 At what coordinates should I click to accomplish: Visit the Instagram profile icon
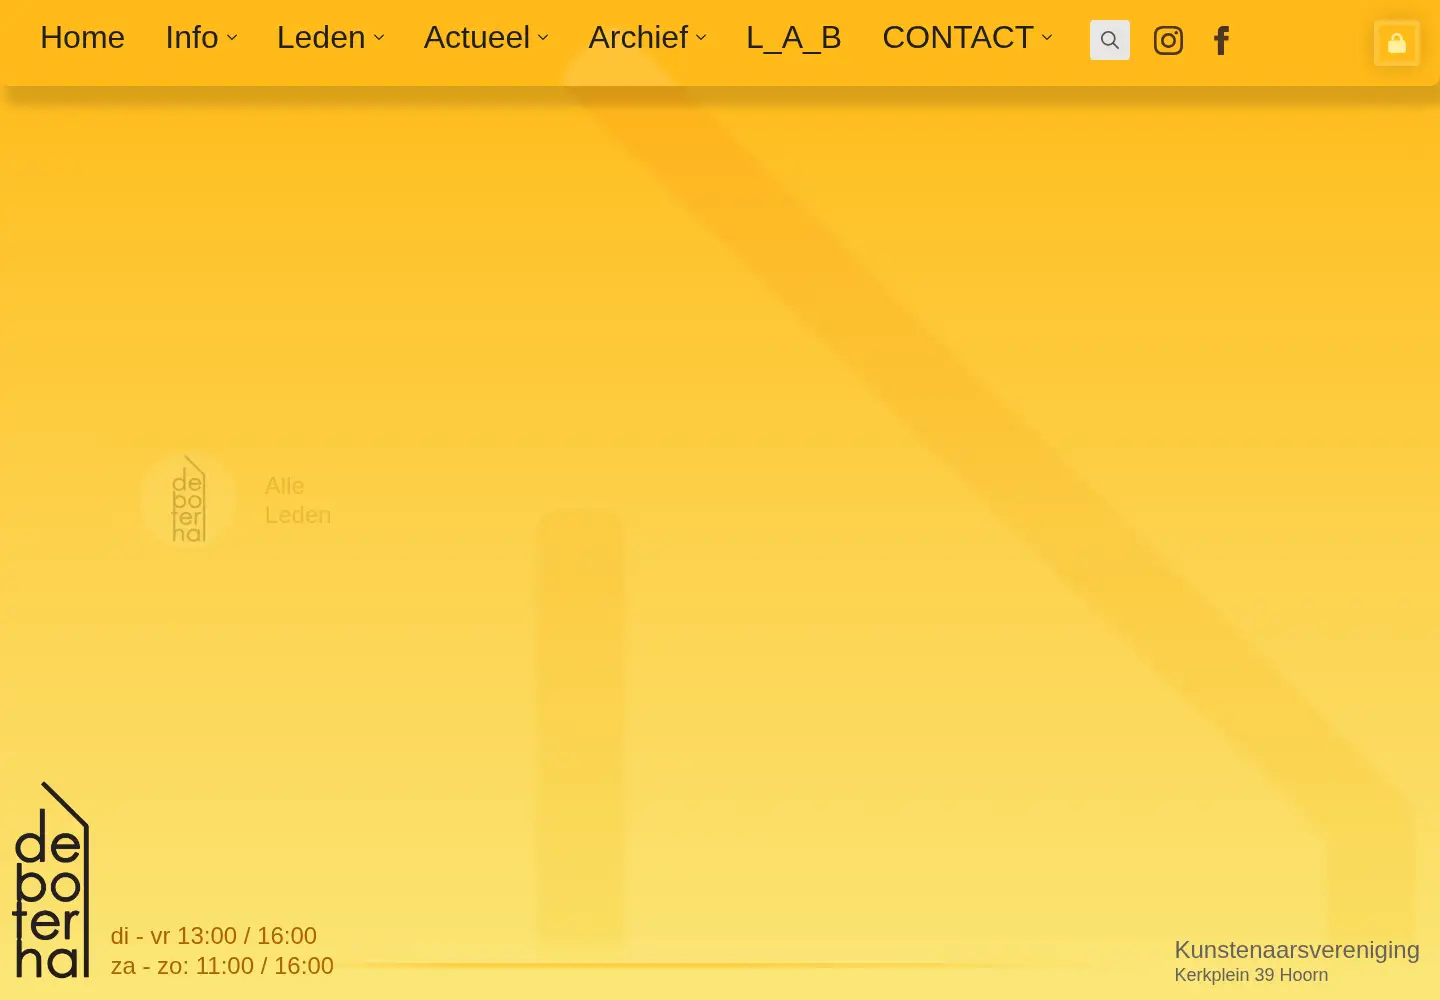1168,40
